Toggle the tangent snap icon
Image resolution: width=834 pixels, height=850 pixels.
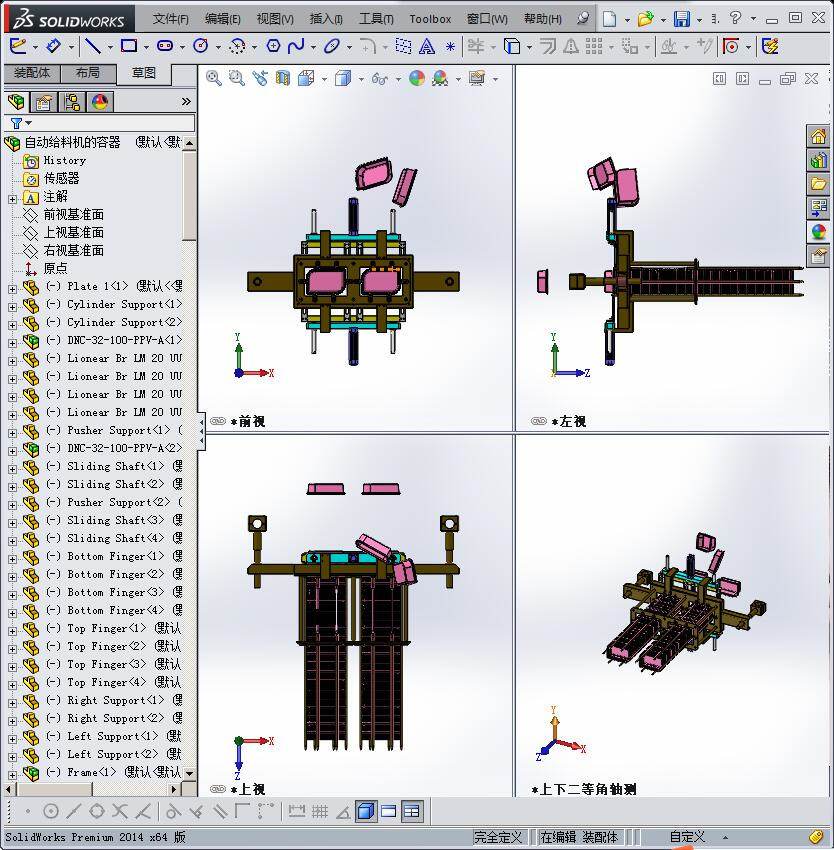point(173,812)
